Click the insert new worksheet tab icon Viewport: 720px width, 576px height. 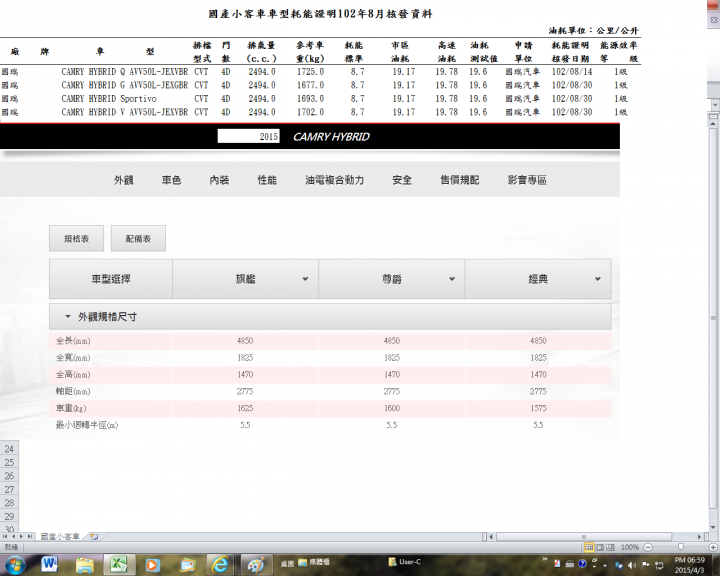pos(94,536)
